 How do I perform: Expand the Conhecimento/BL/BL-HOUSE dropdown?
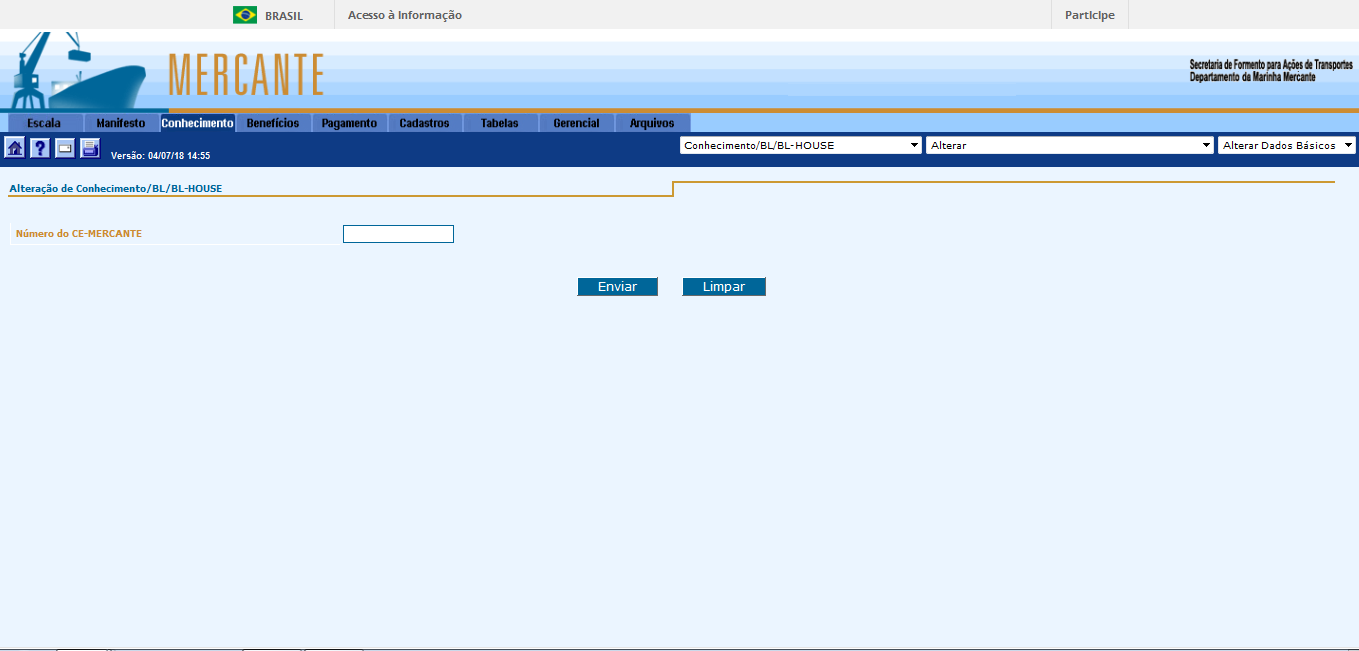click(x=800, y=145)
